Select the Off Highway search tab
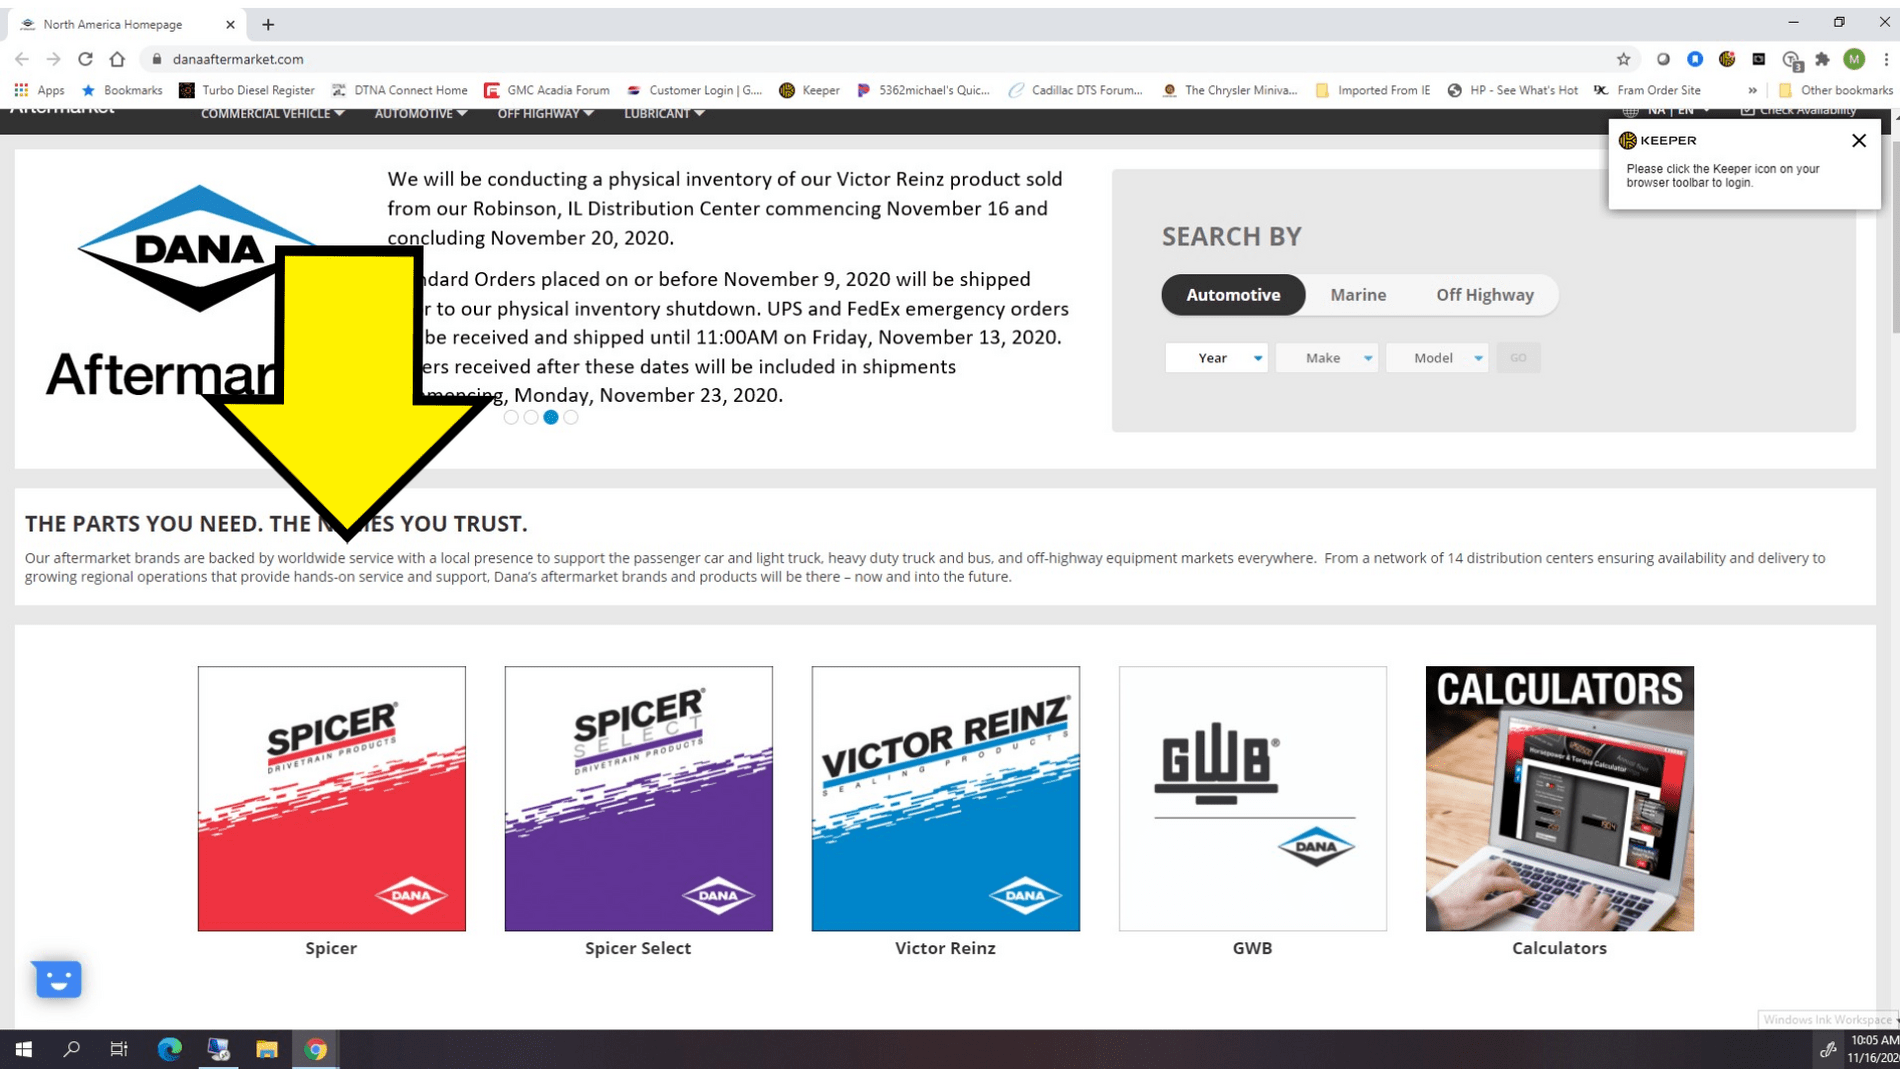Image resolution: width=1900 pixels, height=1069 pixels. click(1484, 295)
